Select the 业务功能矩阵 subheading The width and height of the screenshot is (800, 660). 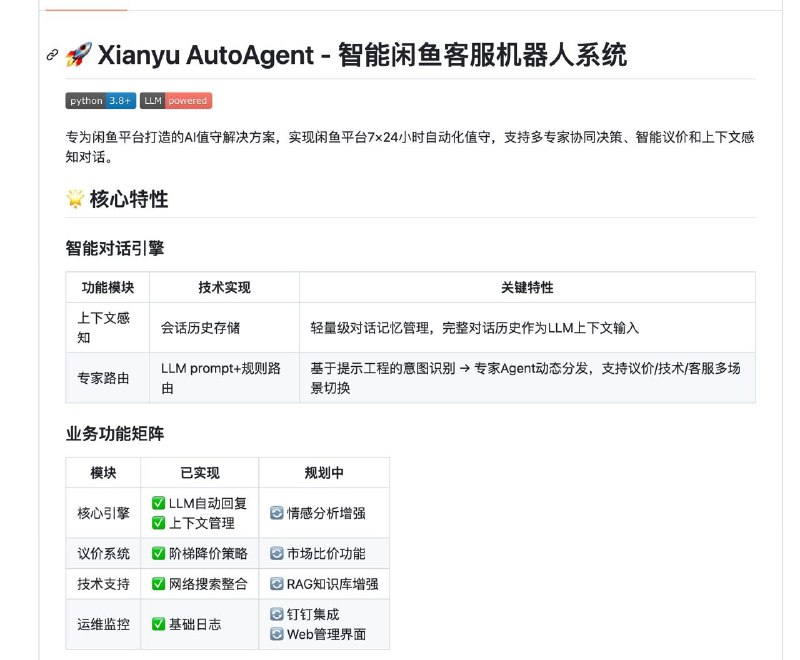click(x=115, y=434)
